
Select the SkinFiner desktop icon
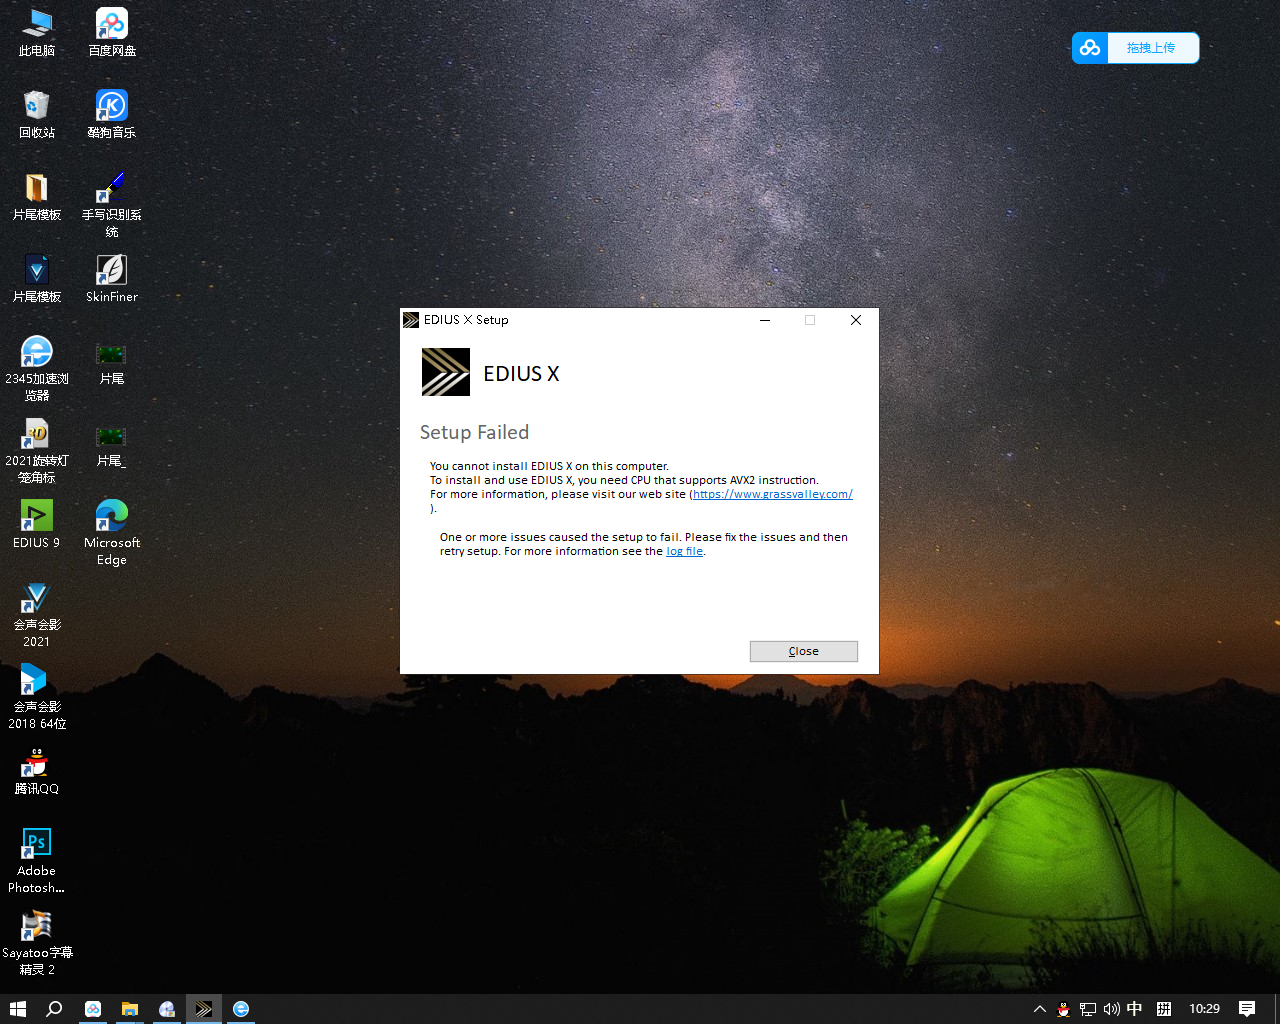click(x=112, y=278)
